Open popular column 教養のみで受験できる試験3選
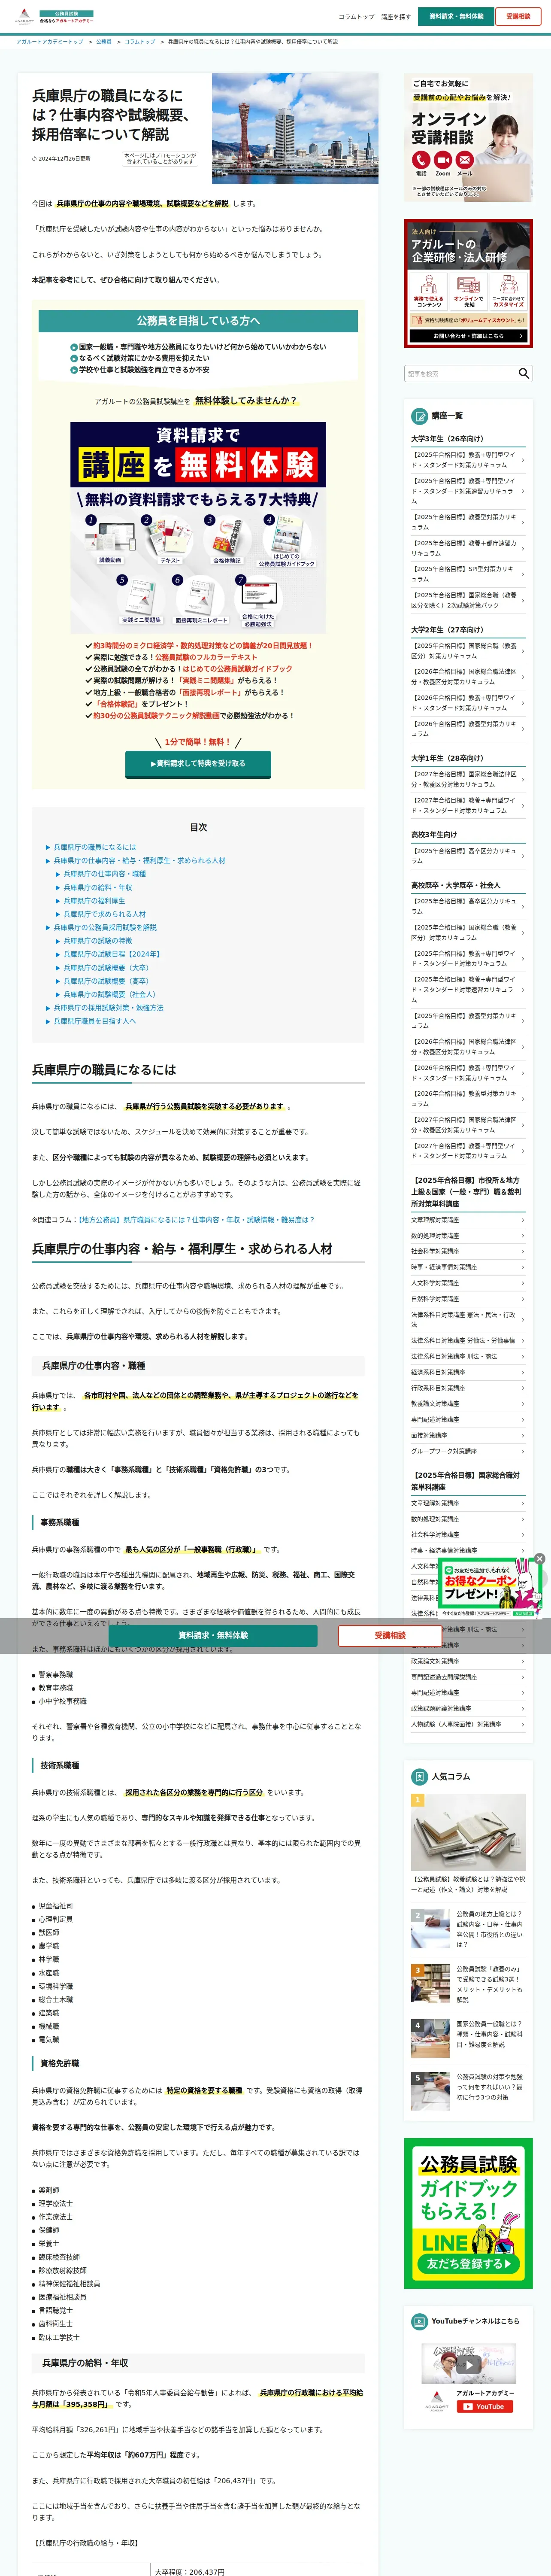This screenshot has height=2576, width=551. (468, 1985)
